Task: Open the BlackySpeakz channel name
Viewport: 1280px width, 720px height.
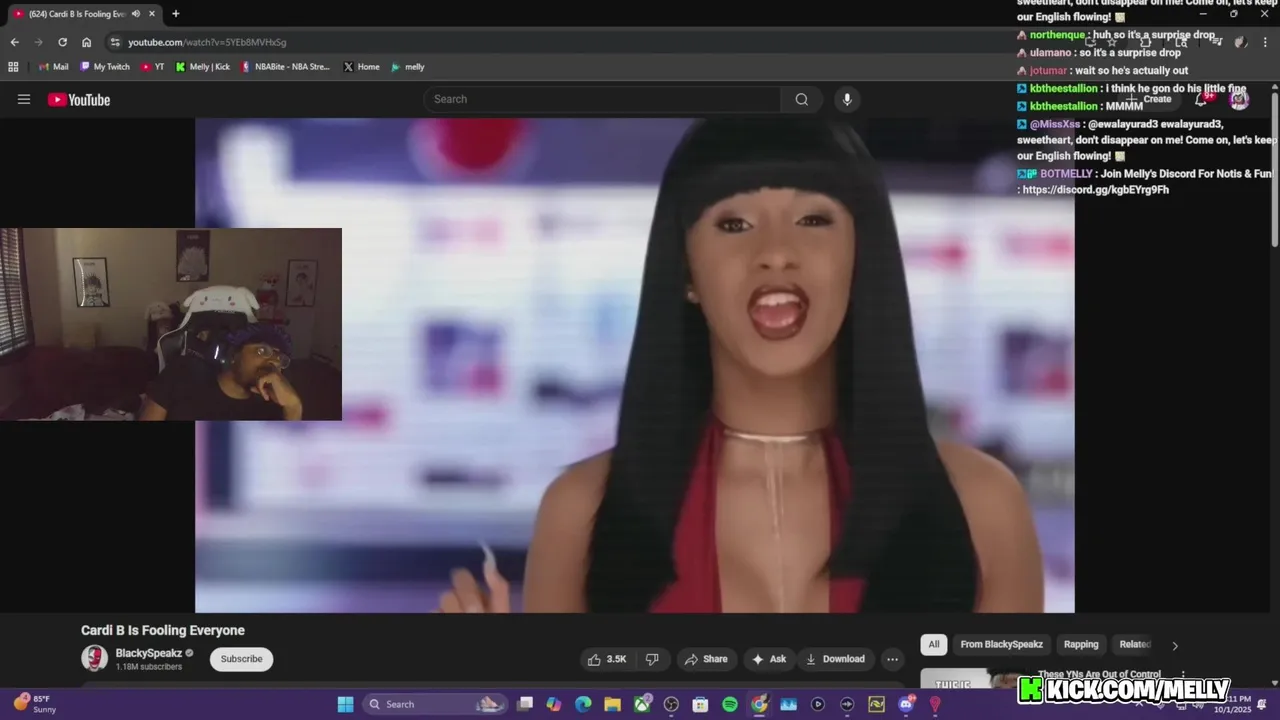Action: pyautogui.click(x=149, y=653)
